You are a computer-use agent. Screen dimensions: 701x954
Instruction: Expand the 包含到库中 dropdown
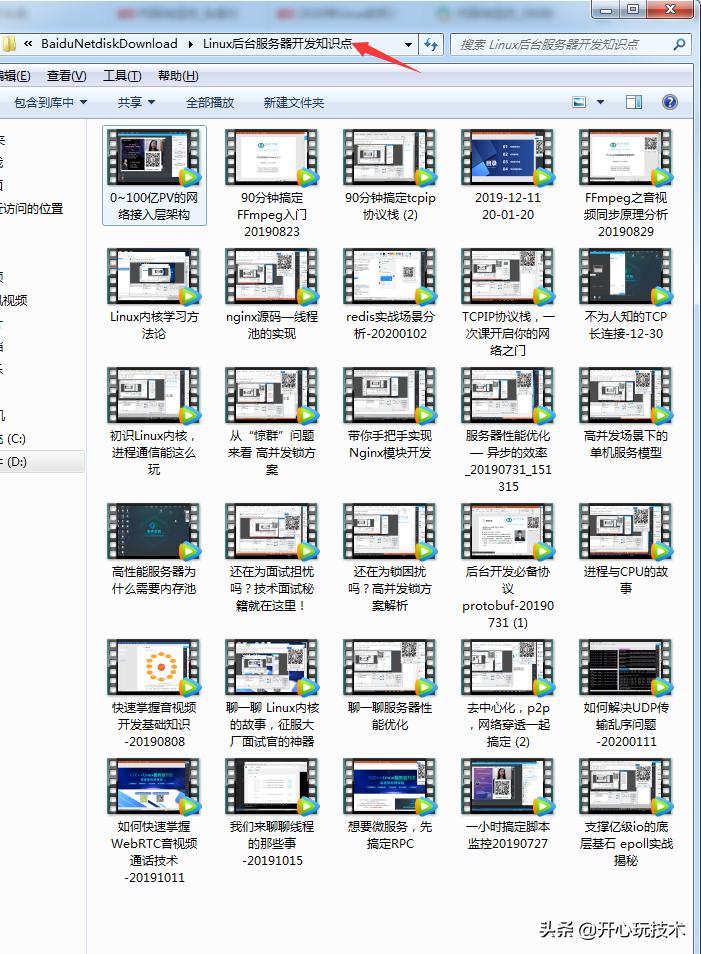pos(84,102)
